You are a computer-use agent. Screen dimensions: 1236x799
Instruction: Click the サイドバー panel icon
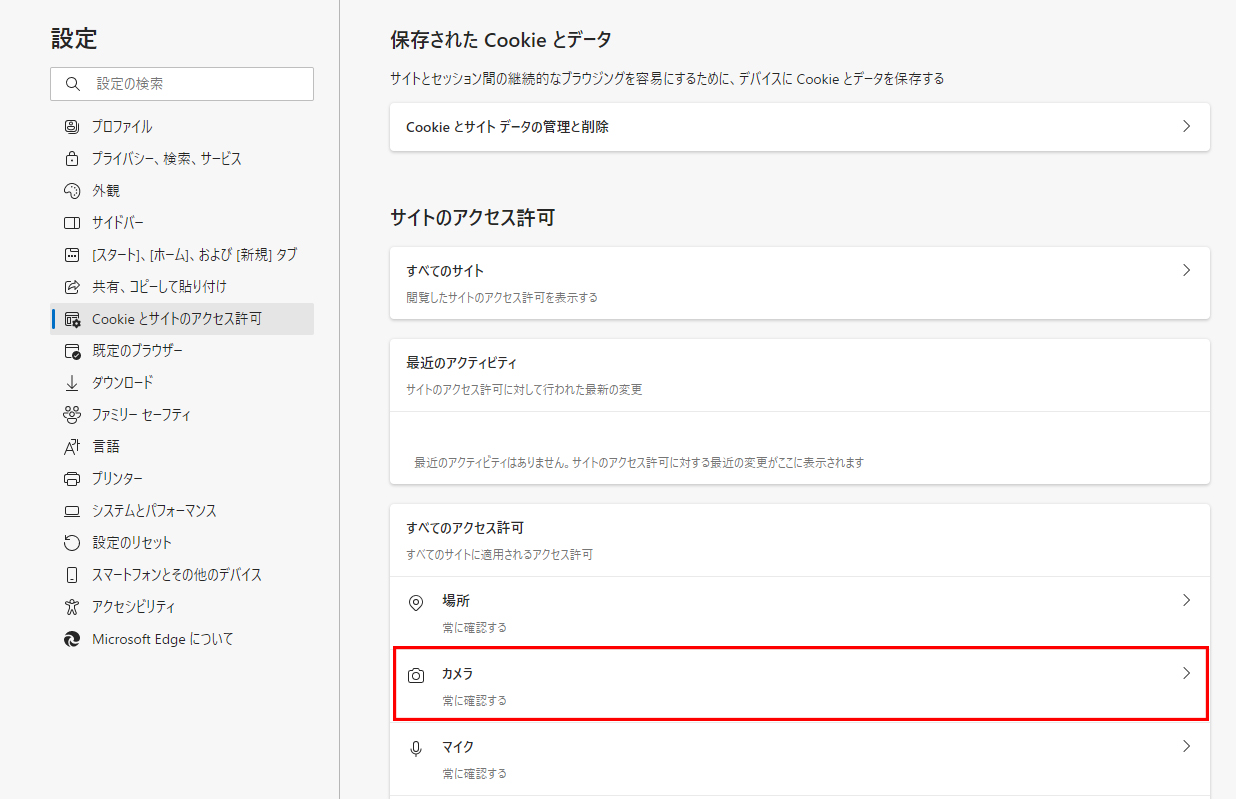tap(71, 223)
